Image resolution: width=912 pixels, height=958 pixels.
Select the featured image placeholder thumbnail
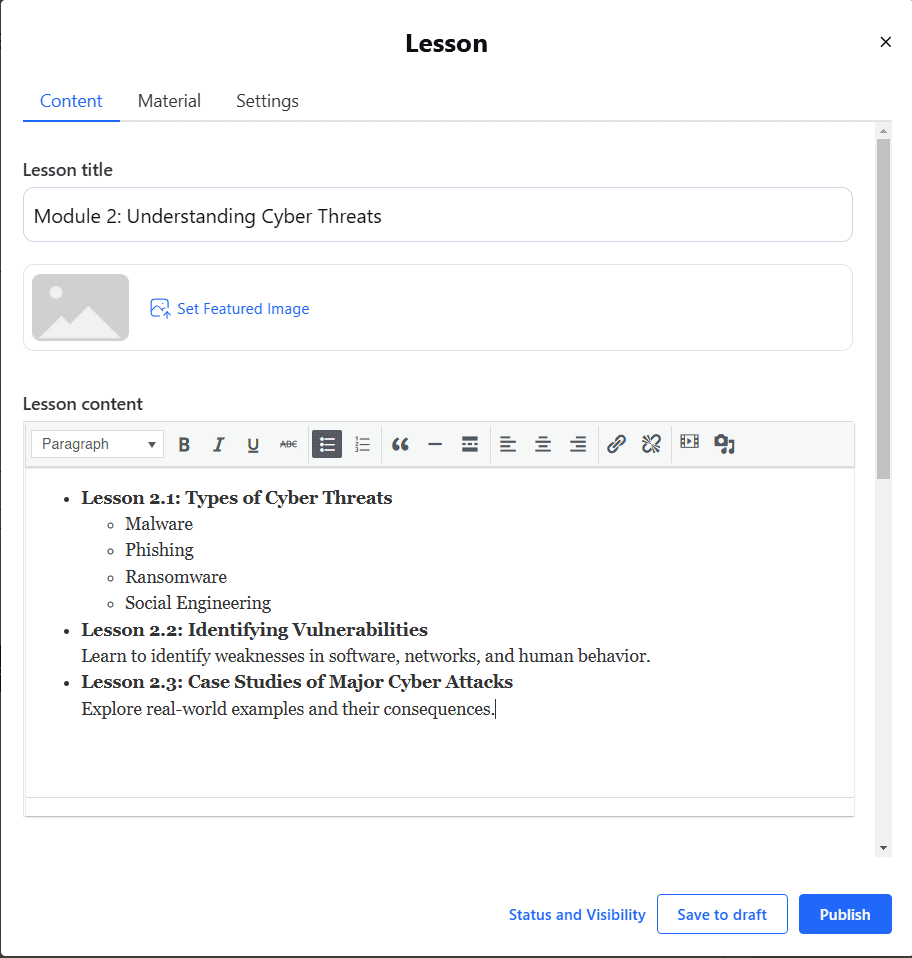pos(81,307)
